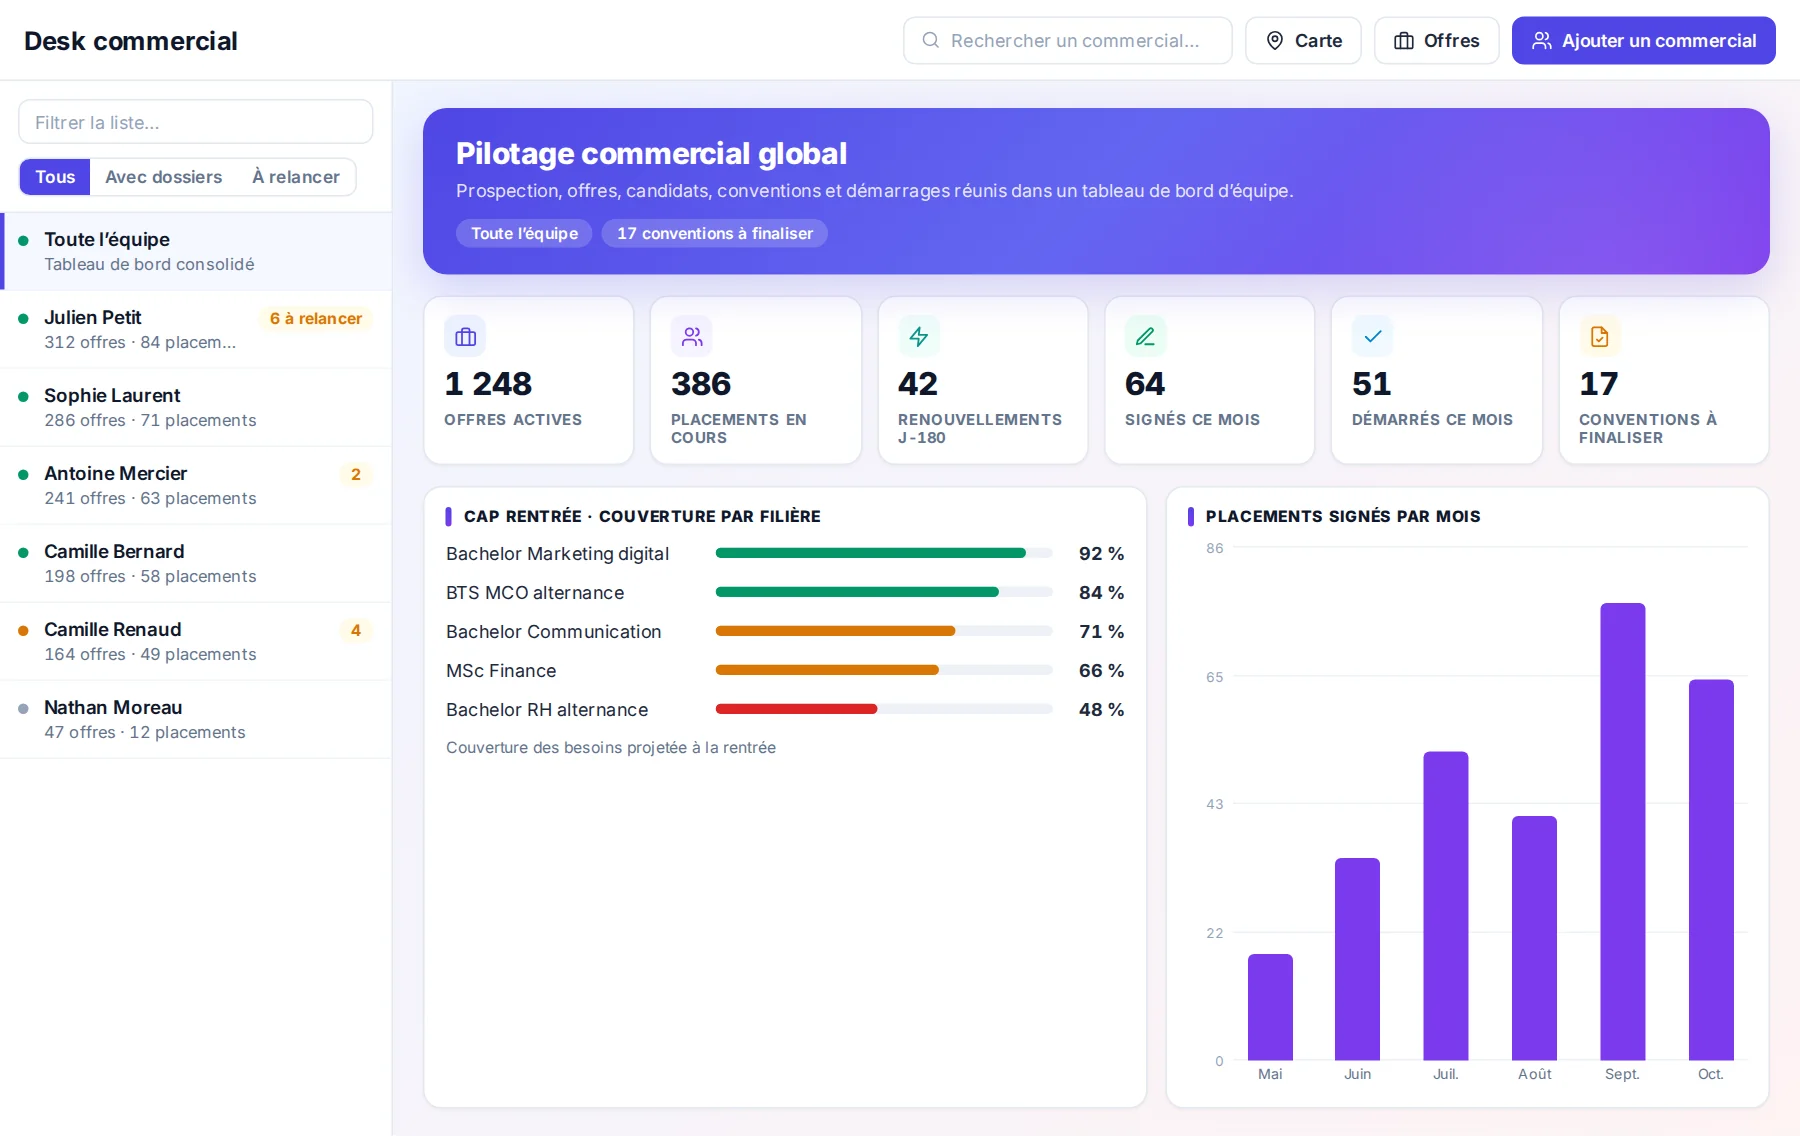Open Sophie Laurent's entry
The height and width of the screenshot is (1136, 1800).
[x=196, y=407]
